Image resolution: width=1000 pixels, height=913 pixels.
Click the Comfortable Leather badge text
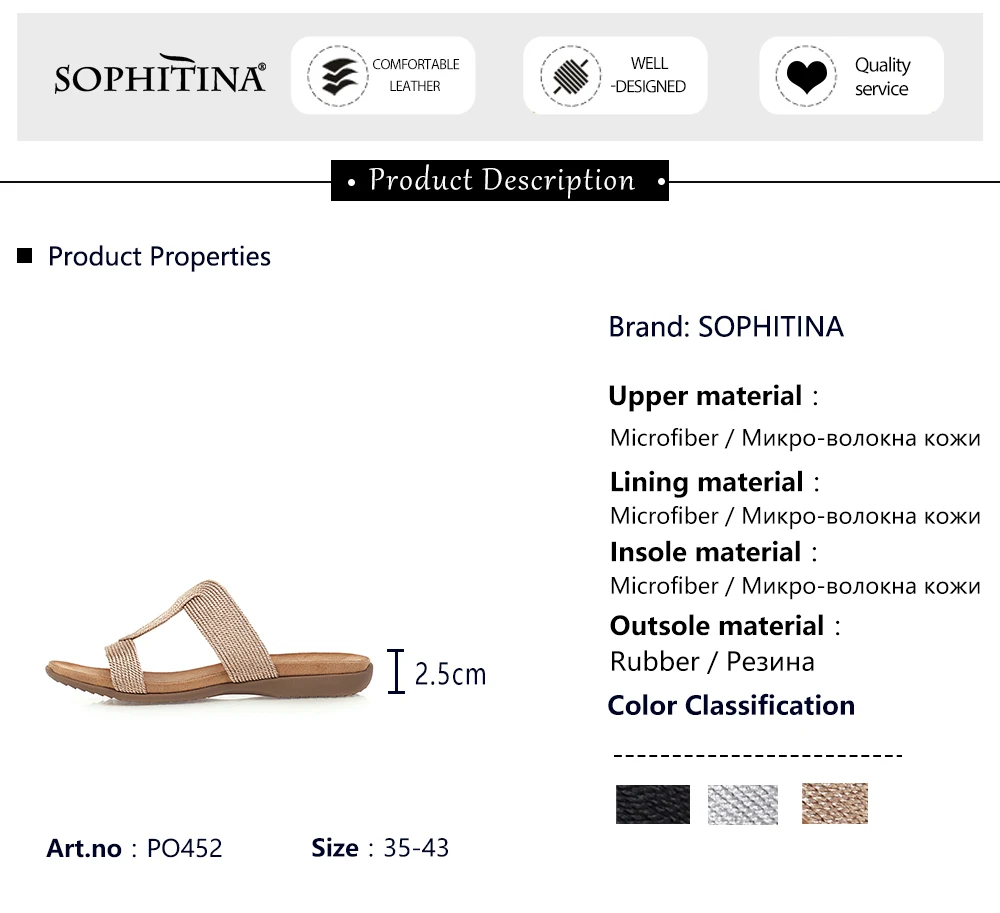(415, 75)
